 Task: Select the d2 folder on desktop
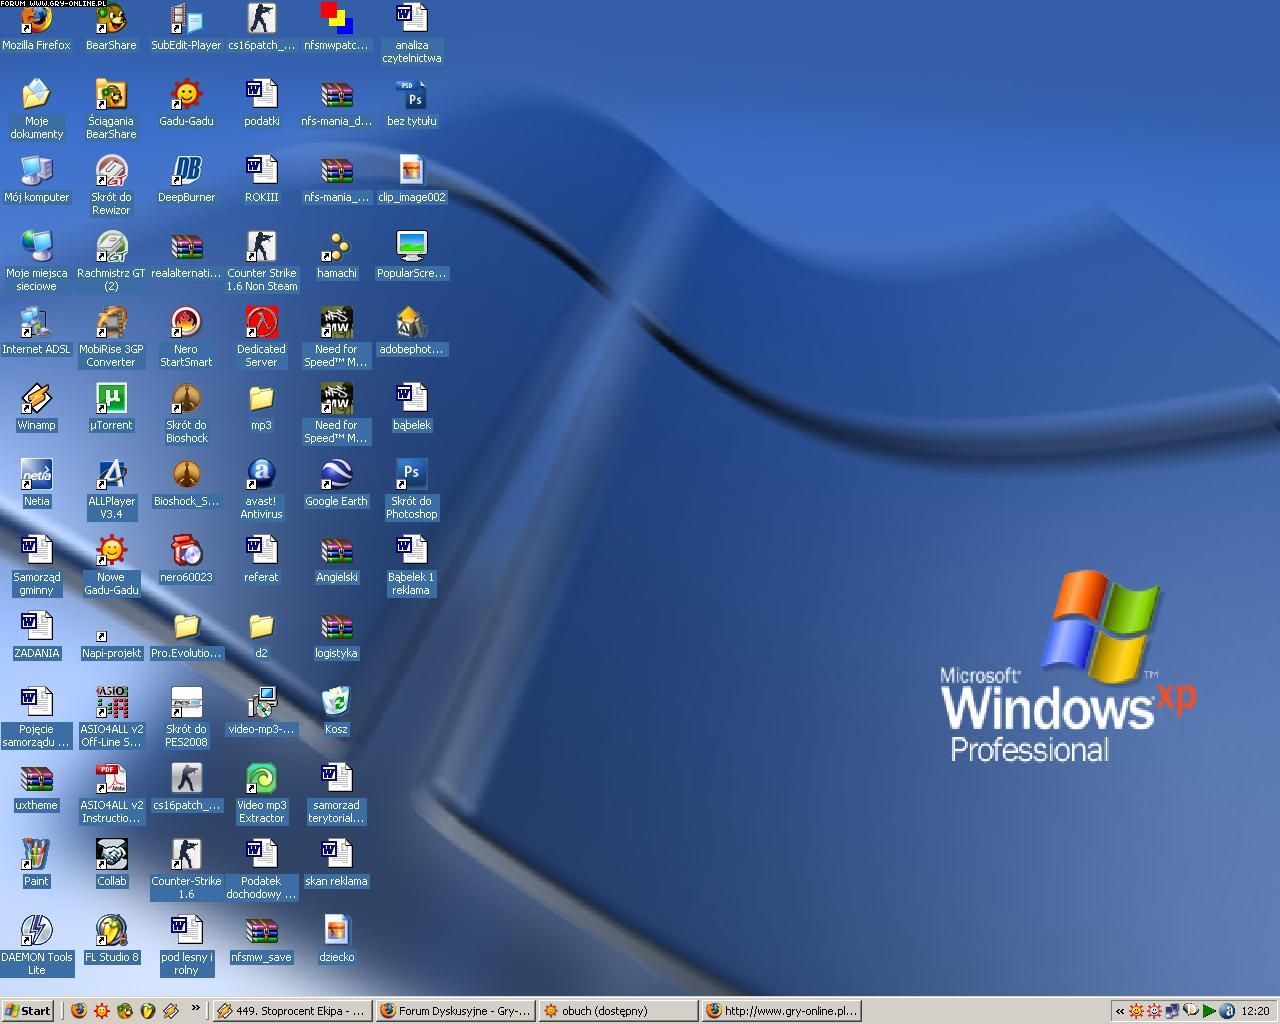[261, 635]
